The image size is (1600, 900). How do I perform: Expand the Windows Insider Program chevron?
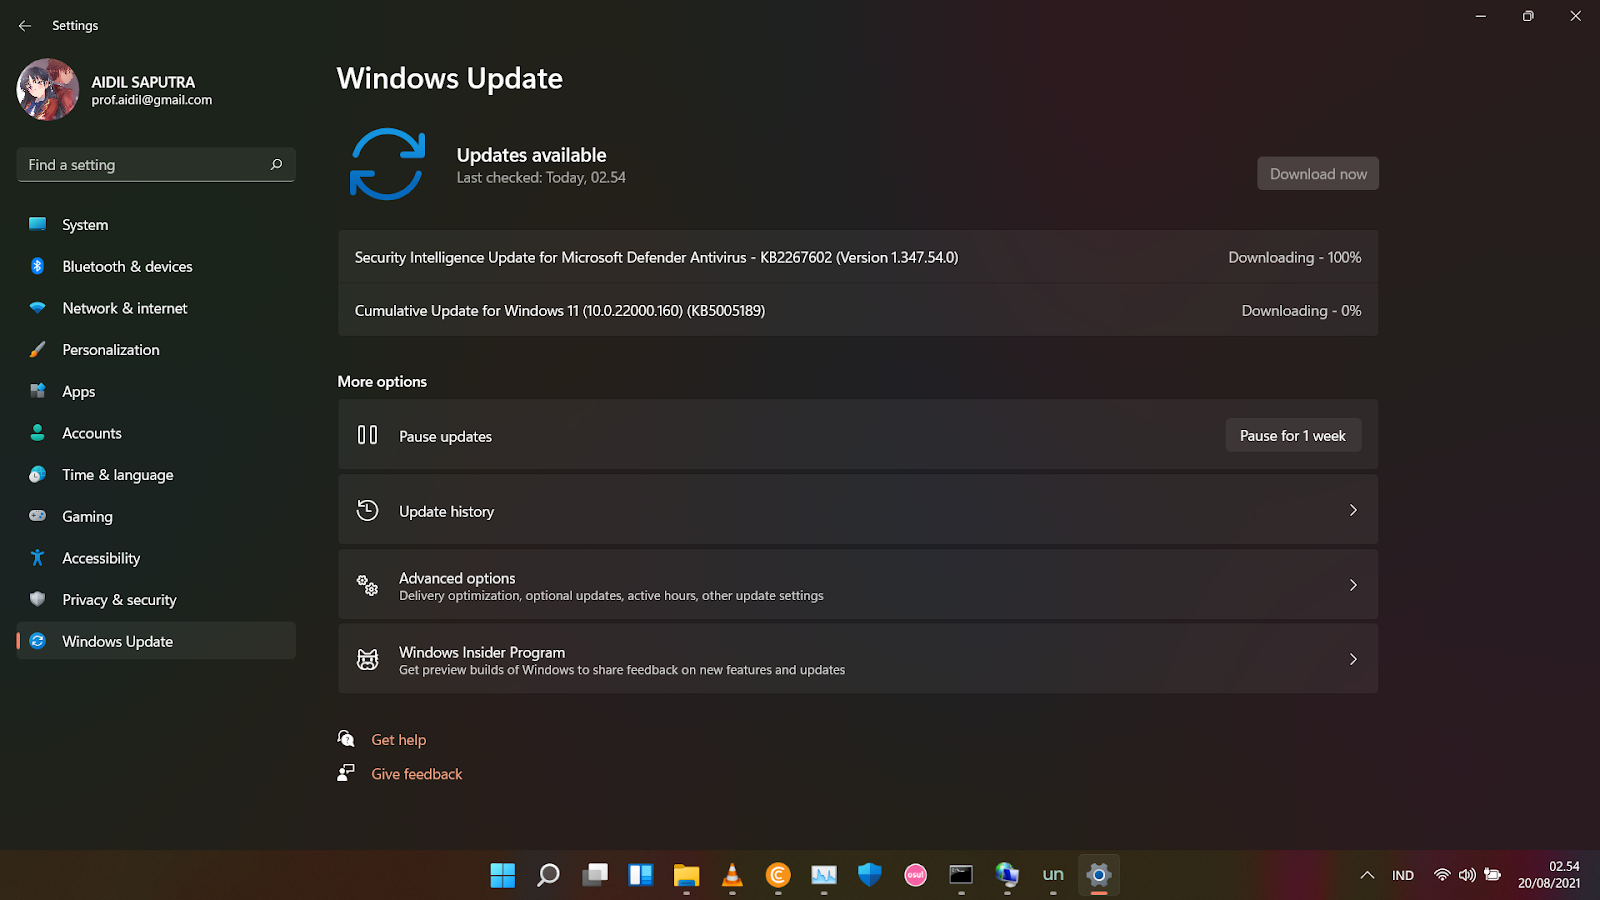tap(1353, 659)
